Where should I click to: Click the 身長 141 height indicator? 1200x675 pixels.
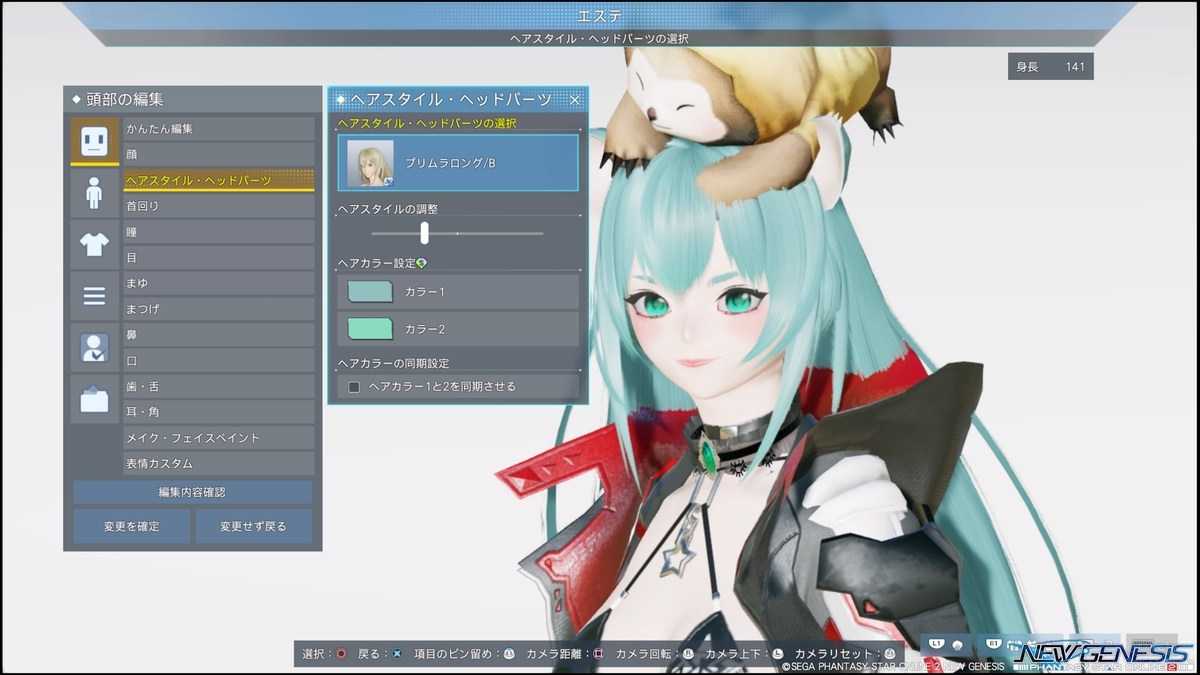[x=1051, y=67]
